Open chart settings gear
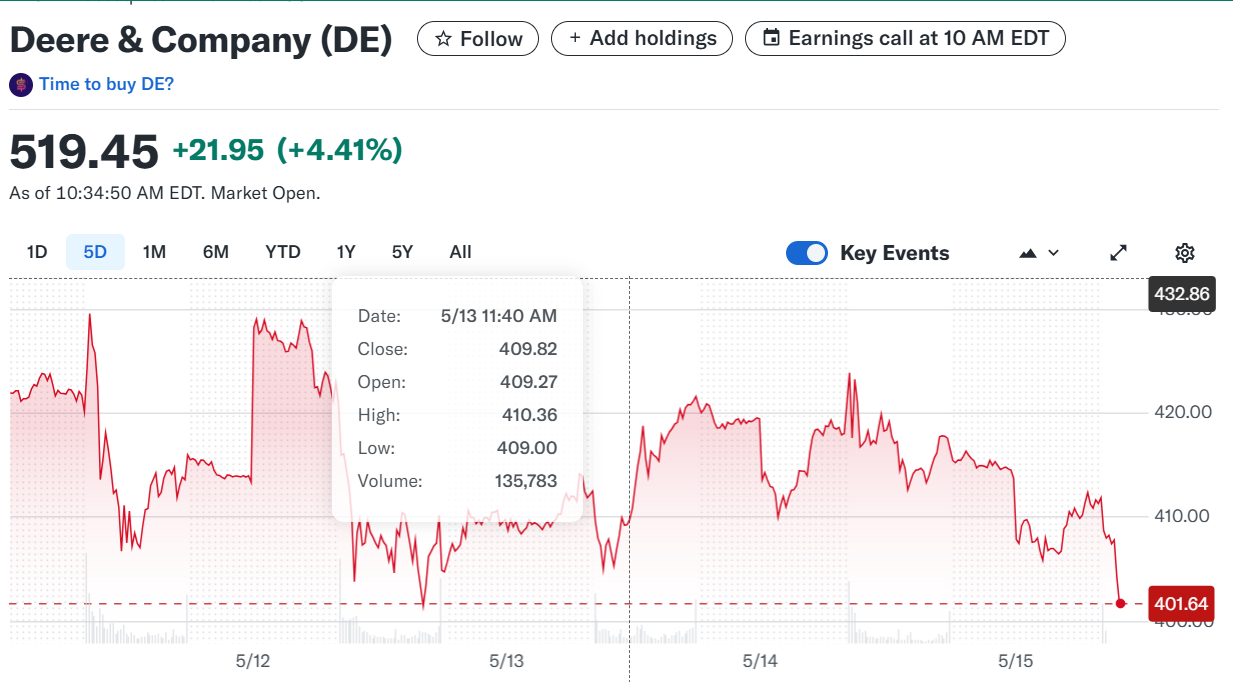The image size is (1233, 682). (x=1185, y=253)
